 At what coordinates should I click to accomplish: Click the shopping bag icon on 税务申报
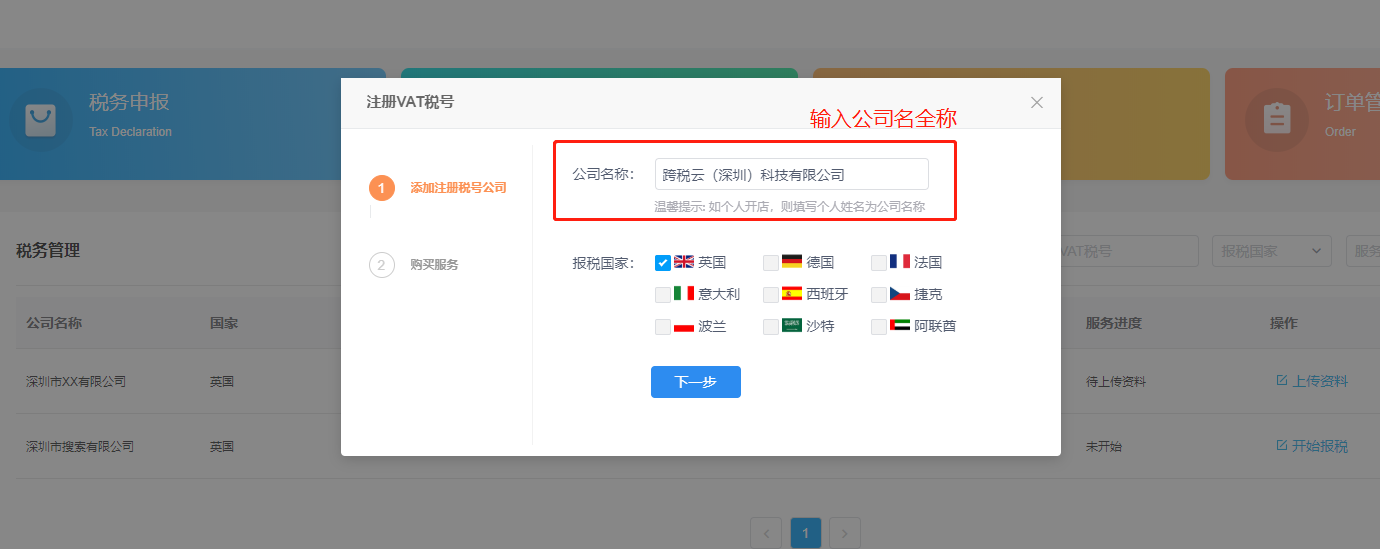pos(40,120)
